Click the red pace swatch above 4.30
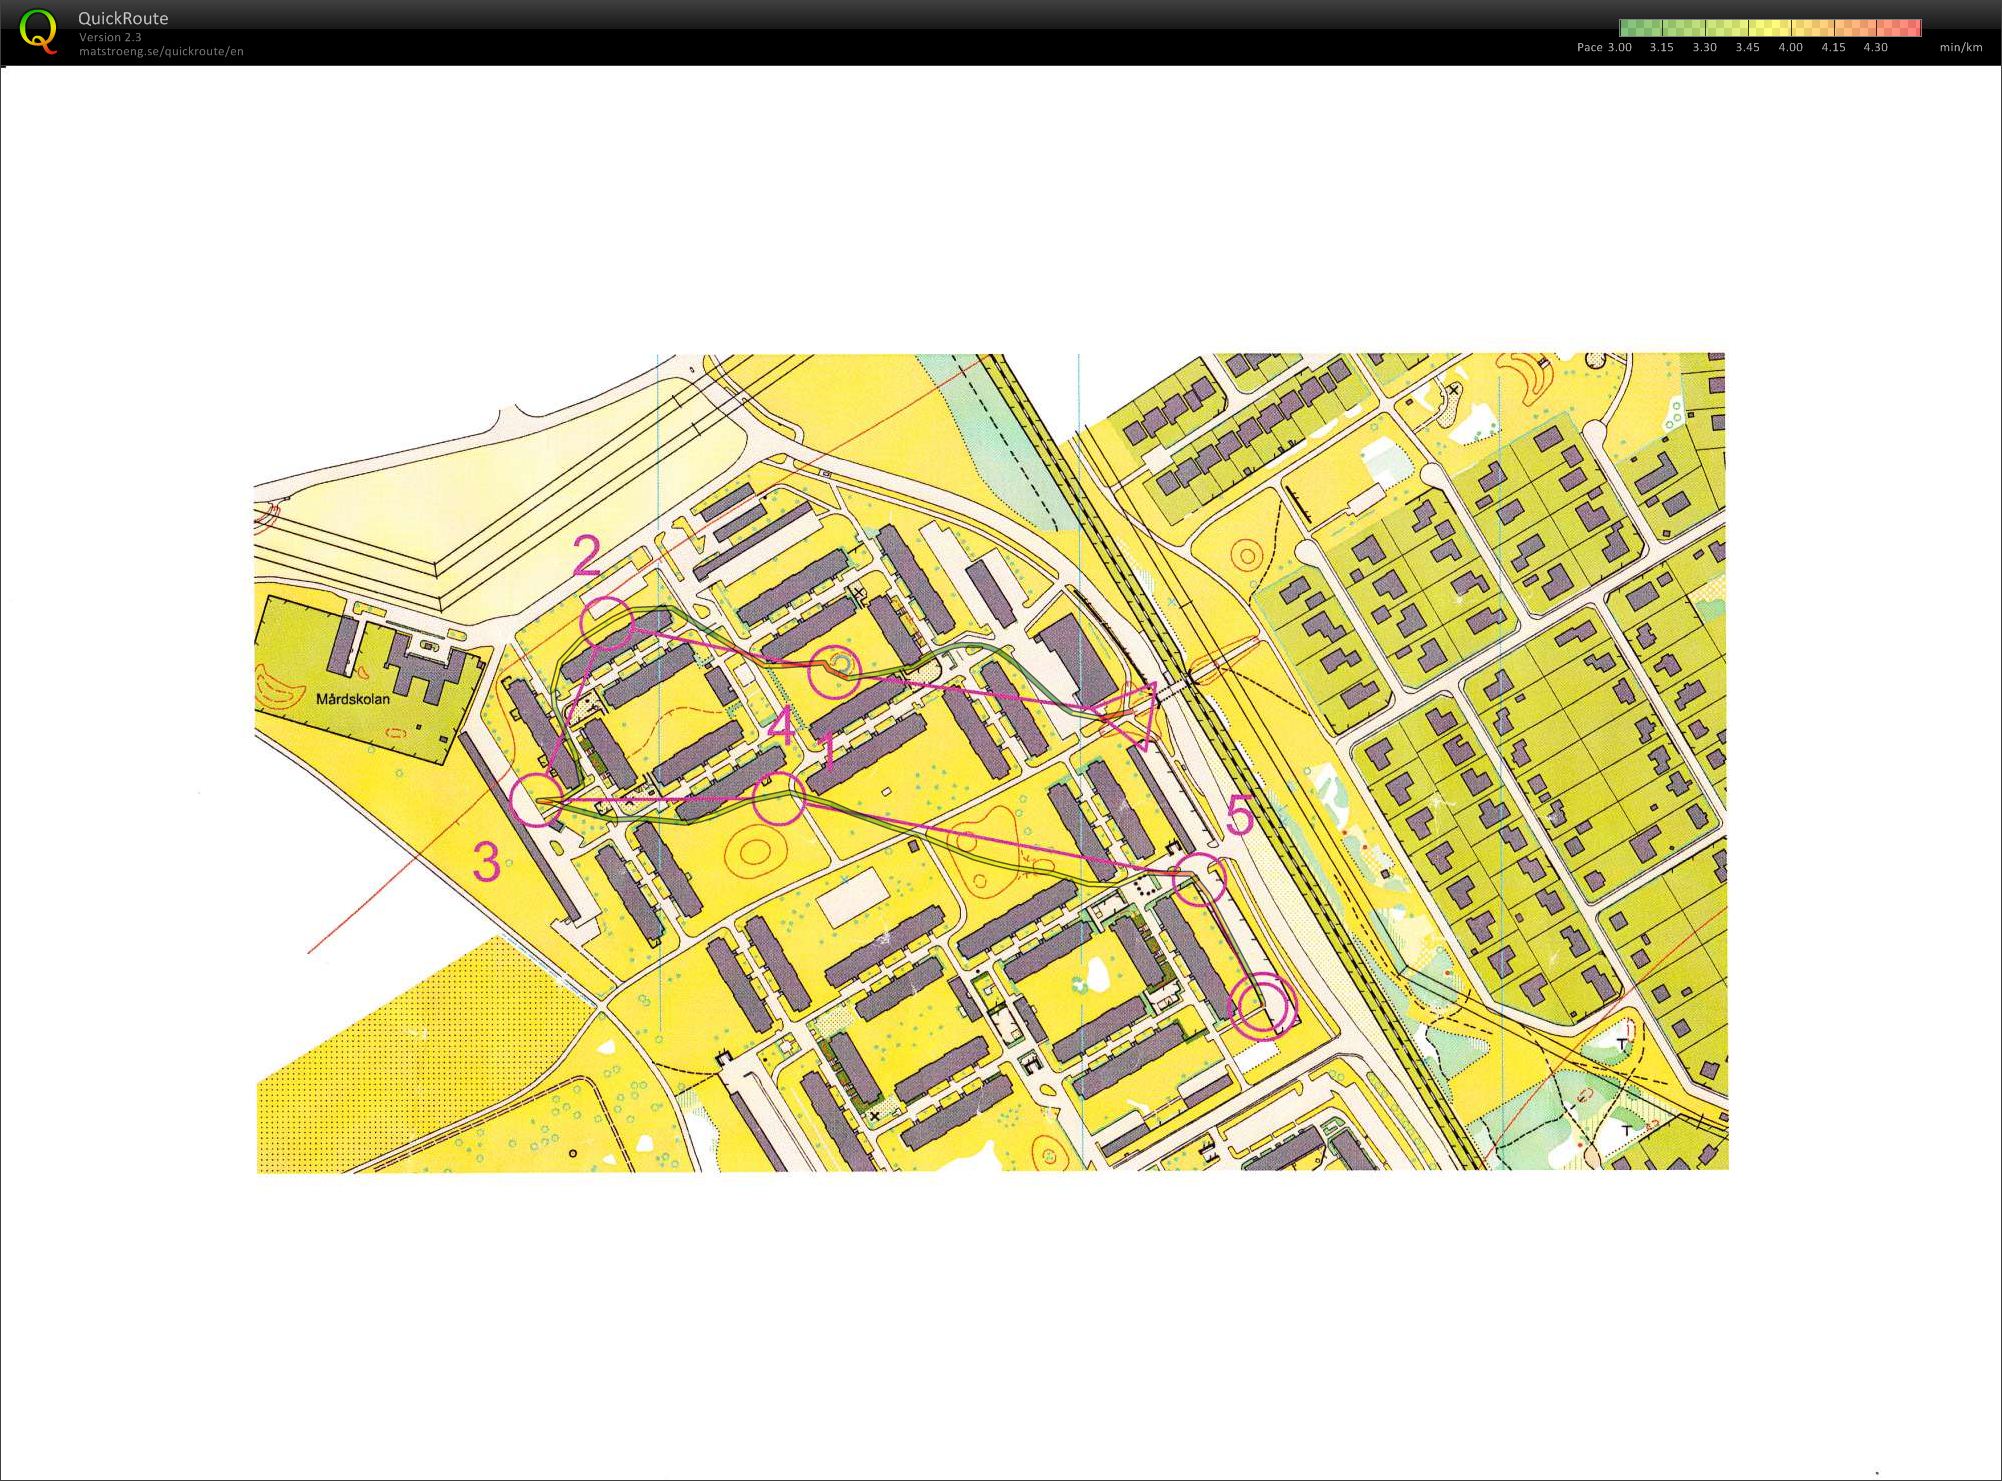Screen dimensions: 2002x1481 (1899, 28)
